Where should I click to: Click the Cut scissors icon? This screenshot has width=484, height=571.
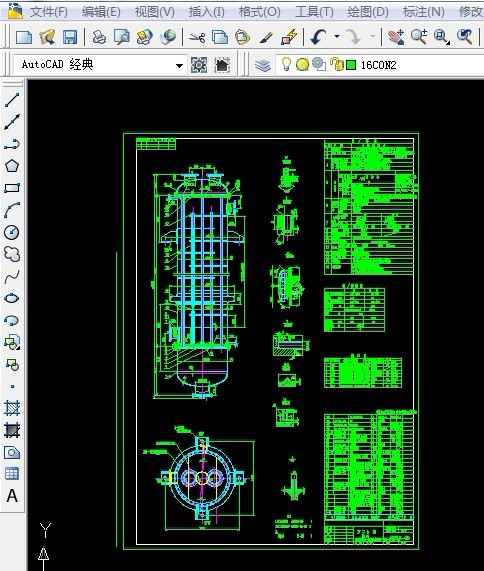tap(197, 37)
